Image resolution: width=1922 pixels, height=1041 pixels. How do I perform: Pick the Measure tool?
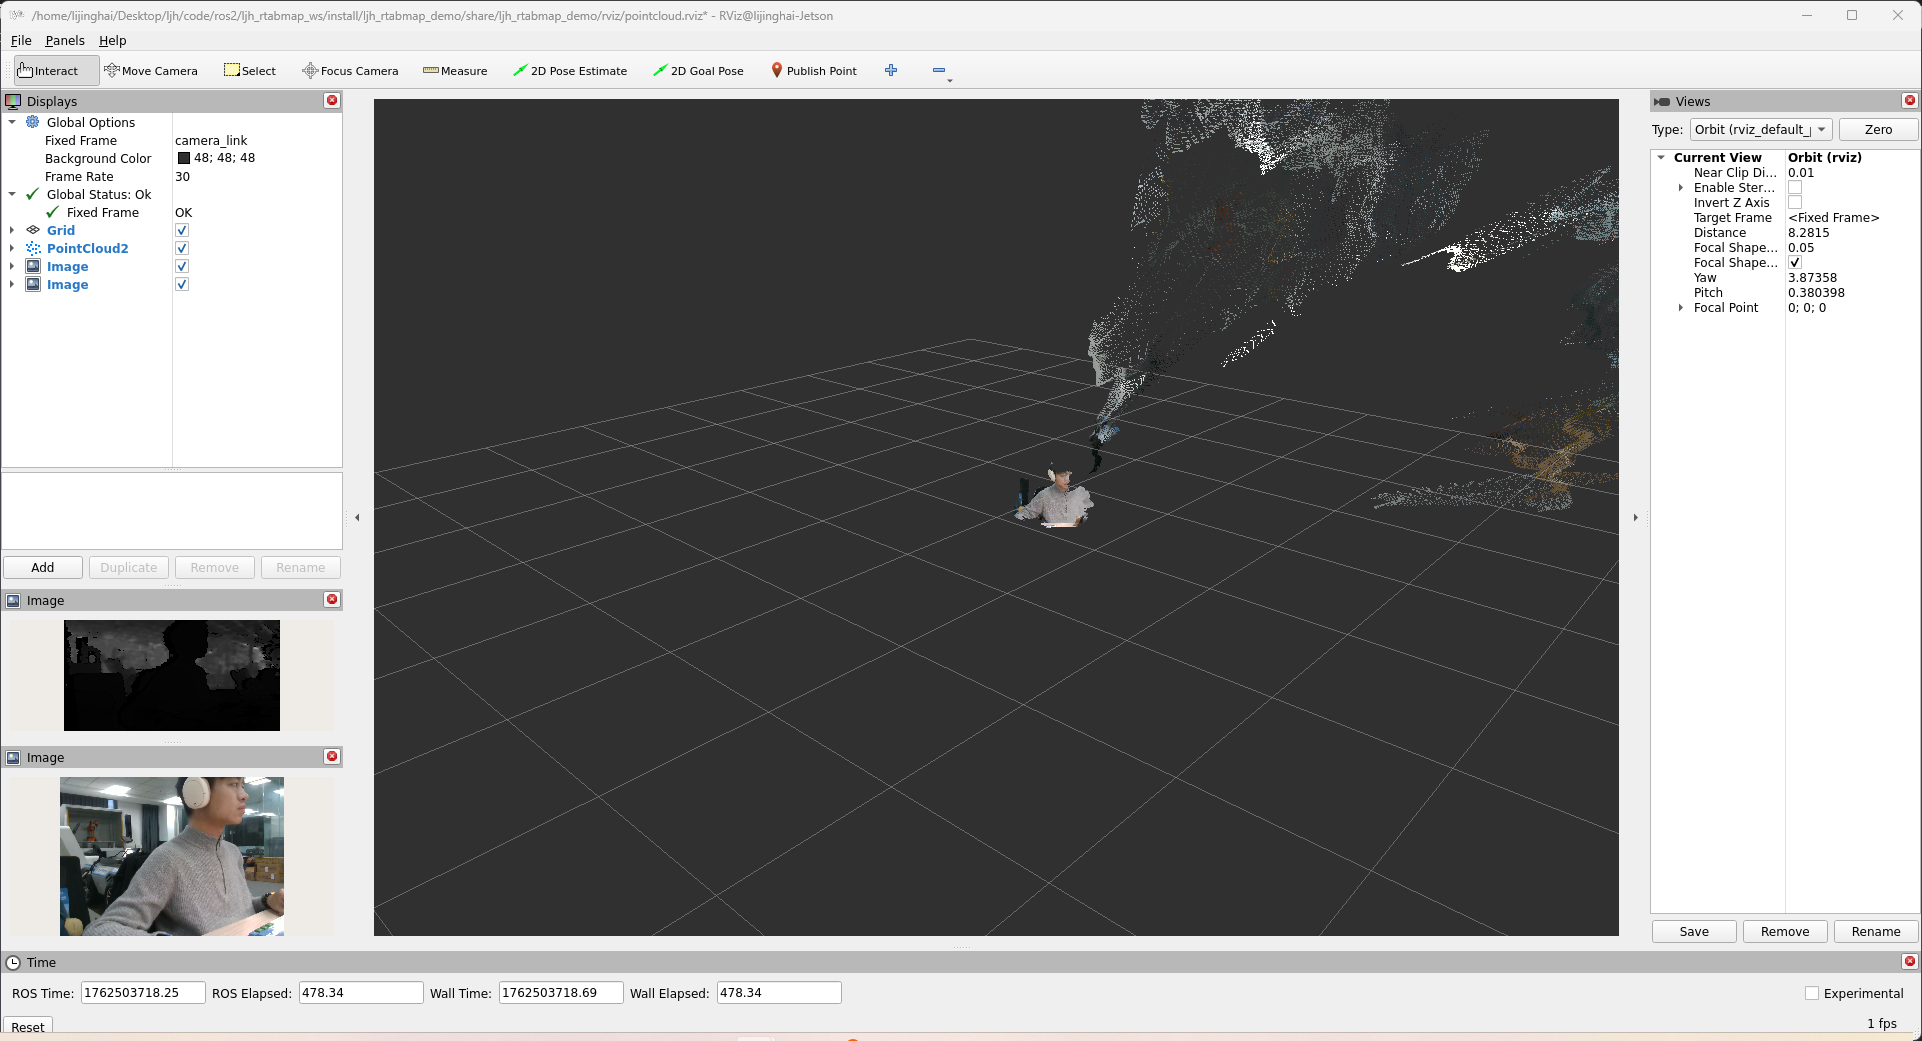(x=455, y=71)
